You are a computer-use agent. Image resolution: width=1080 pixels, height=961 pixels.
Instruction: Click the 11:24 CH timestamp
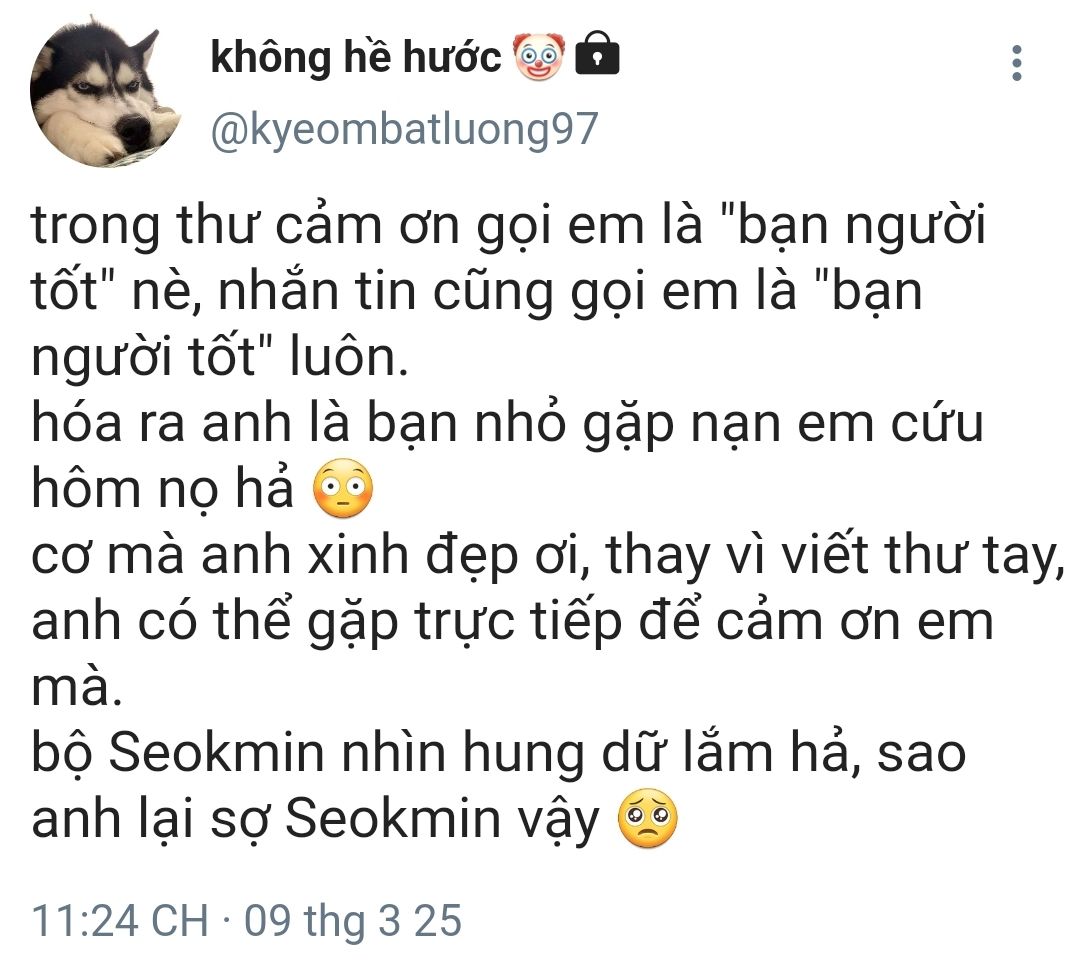[120, 920]
